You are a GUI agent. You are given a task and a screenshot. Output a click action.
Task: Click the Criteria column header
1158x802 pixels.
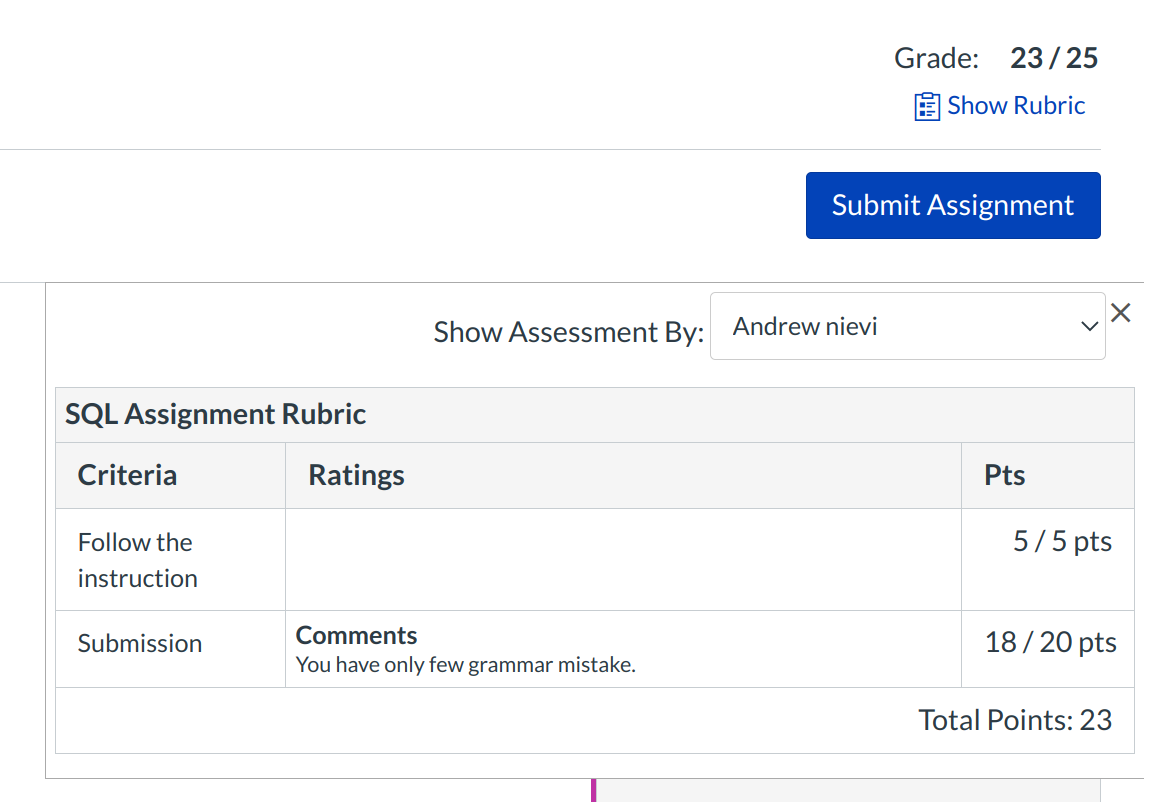coord(127,475)
